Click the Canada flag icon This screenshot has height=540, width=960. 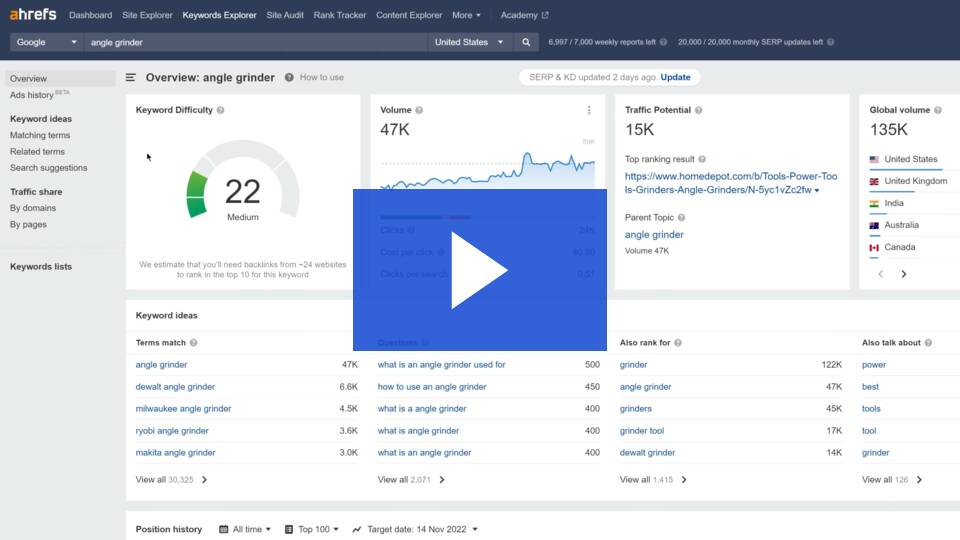[x=874, y=247]
